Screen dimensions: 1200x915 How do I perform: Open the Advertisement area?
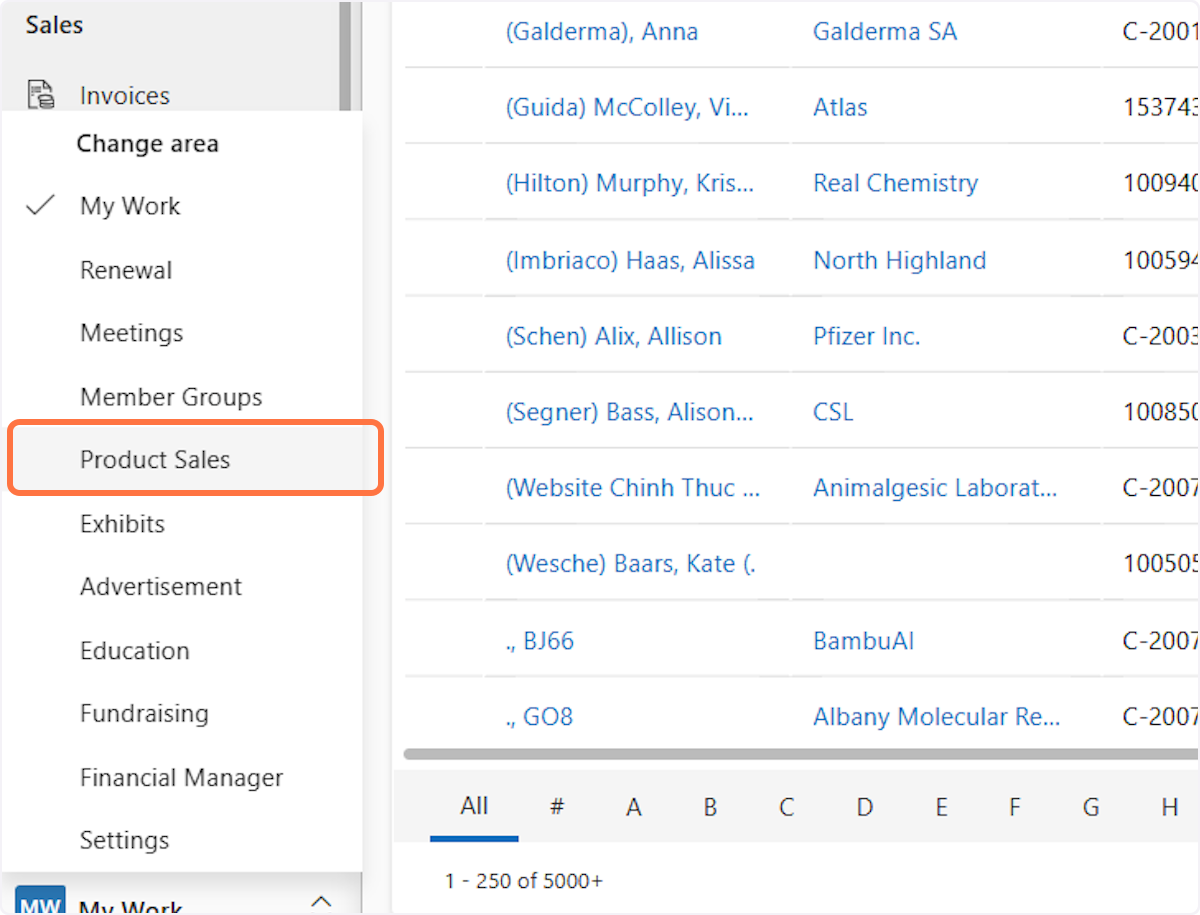[161, 587]
